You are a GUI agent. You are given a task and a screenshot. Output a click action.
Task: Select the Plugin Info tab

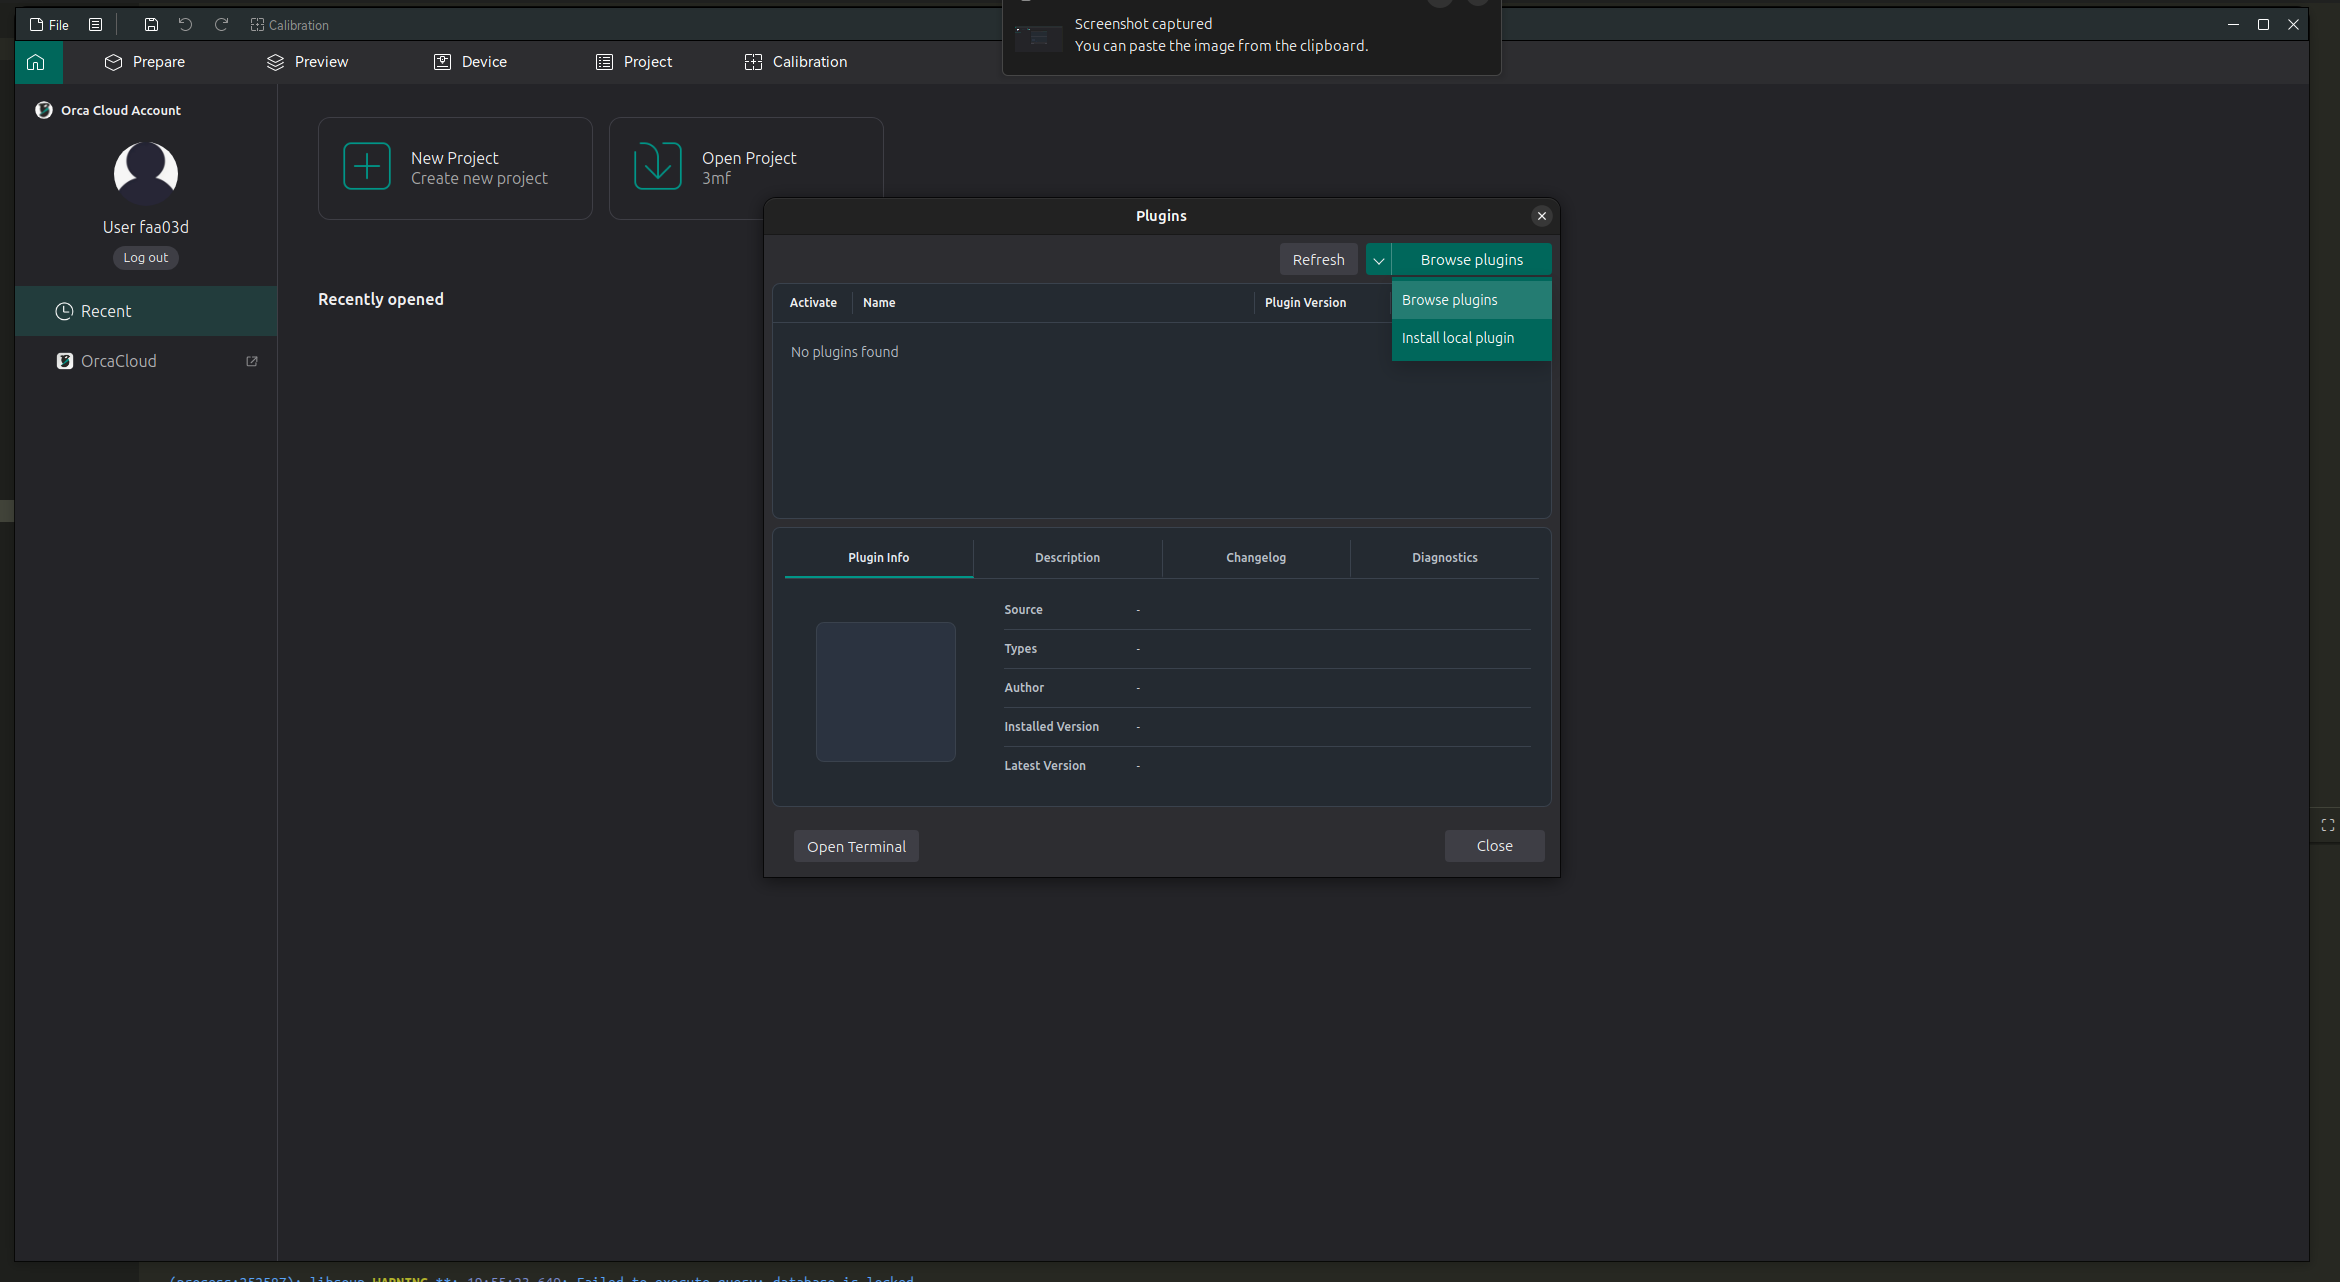(879, 558)
